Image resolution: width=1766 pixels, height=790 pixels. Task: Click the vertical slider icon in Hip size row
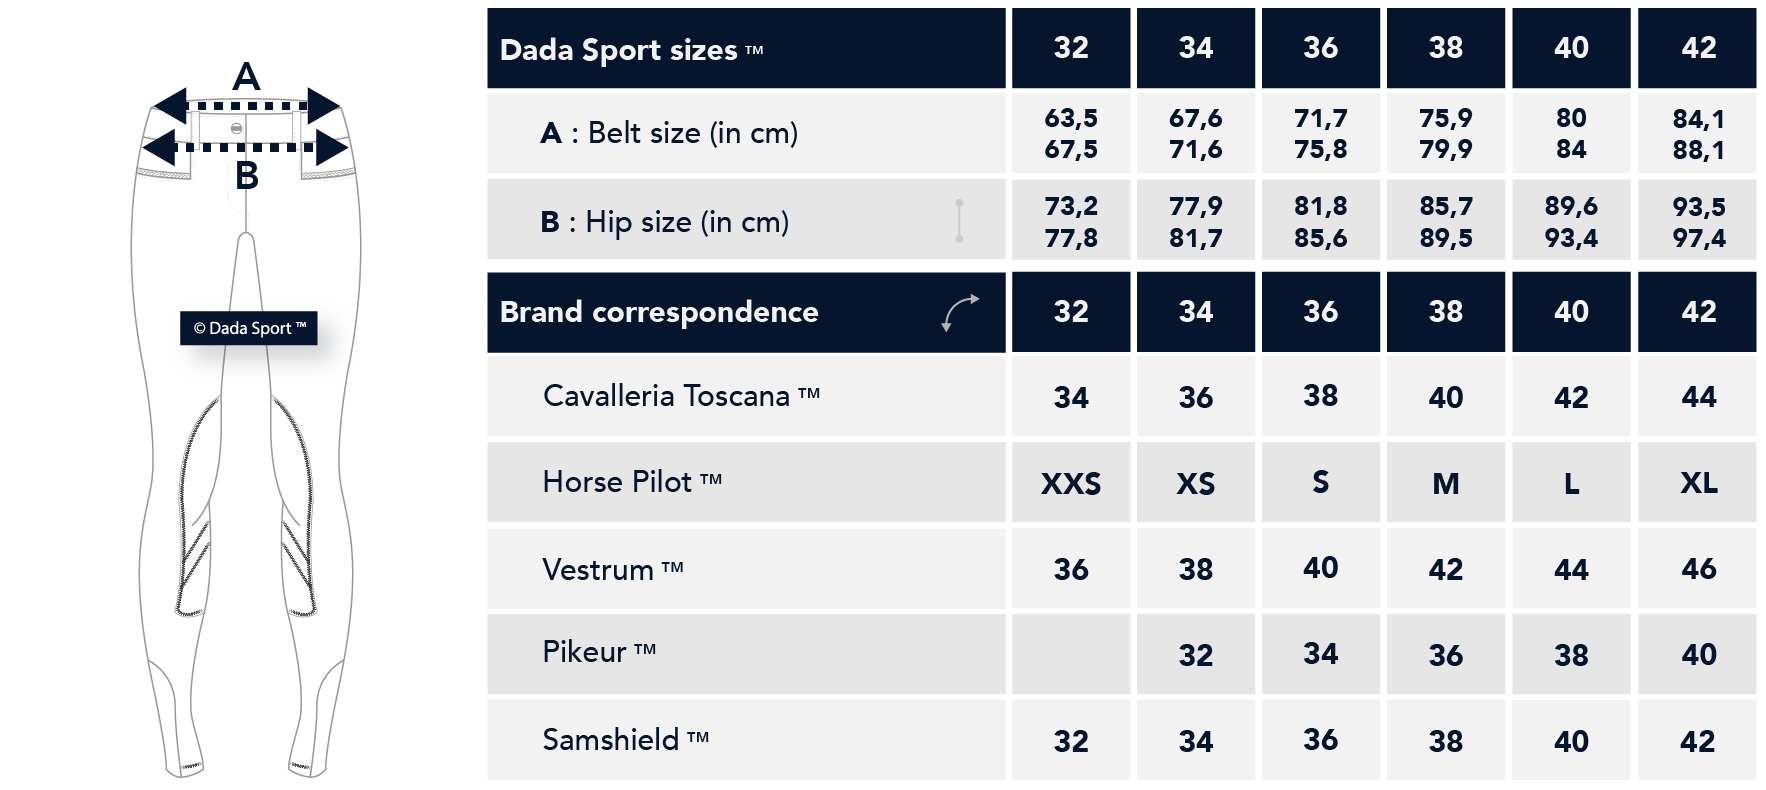click(959, 221)
